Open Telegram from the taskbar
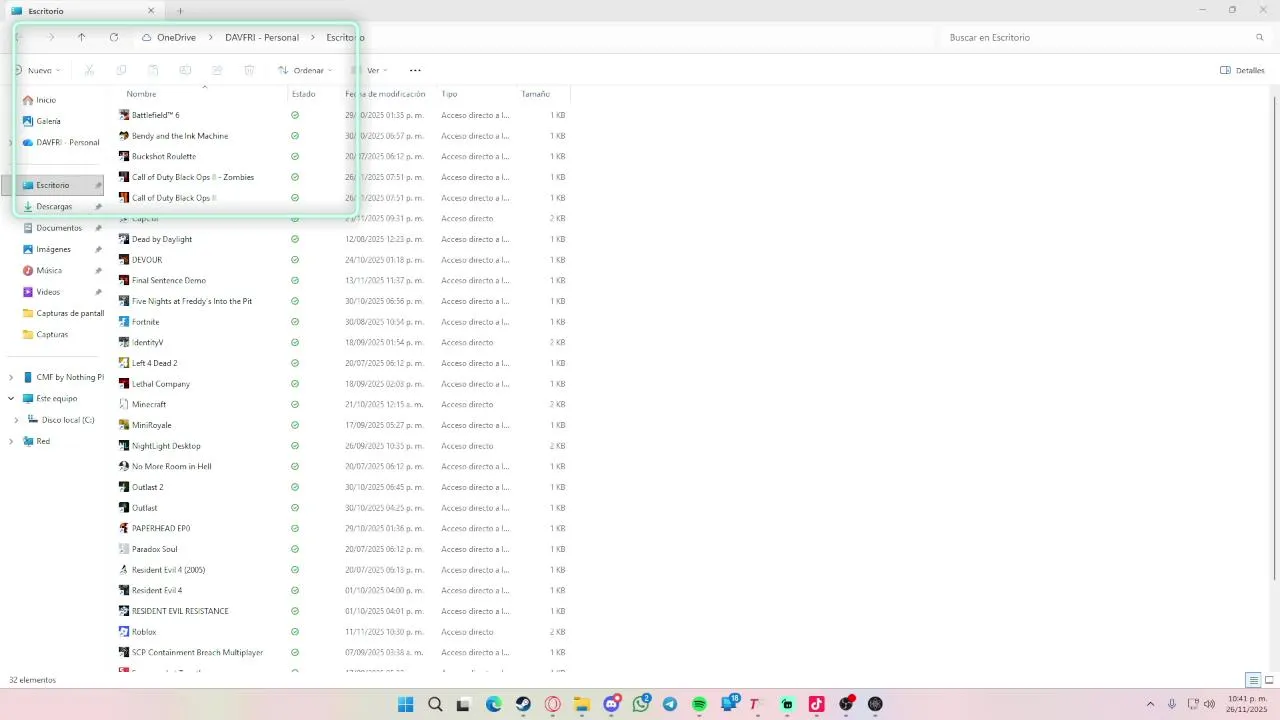 (670, 704)
